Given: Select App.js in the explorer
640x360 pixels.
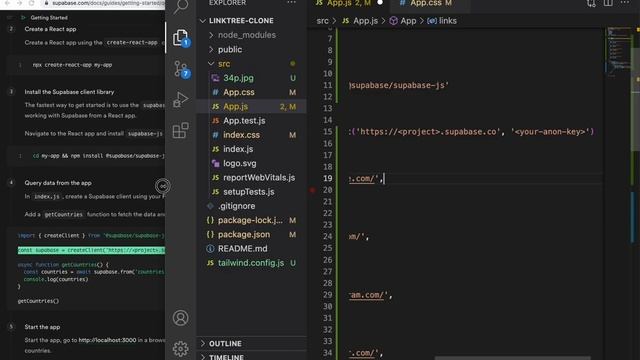Looking at the screenshot, I should (x=236, y=107).
